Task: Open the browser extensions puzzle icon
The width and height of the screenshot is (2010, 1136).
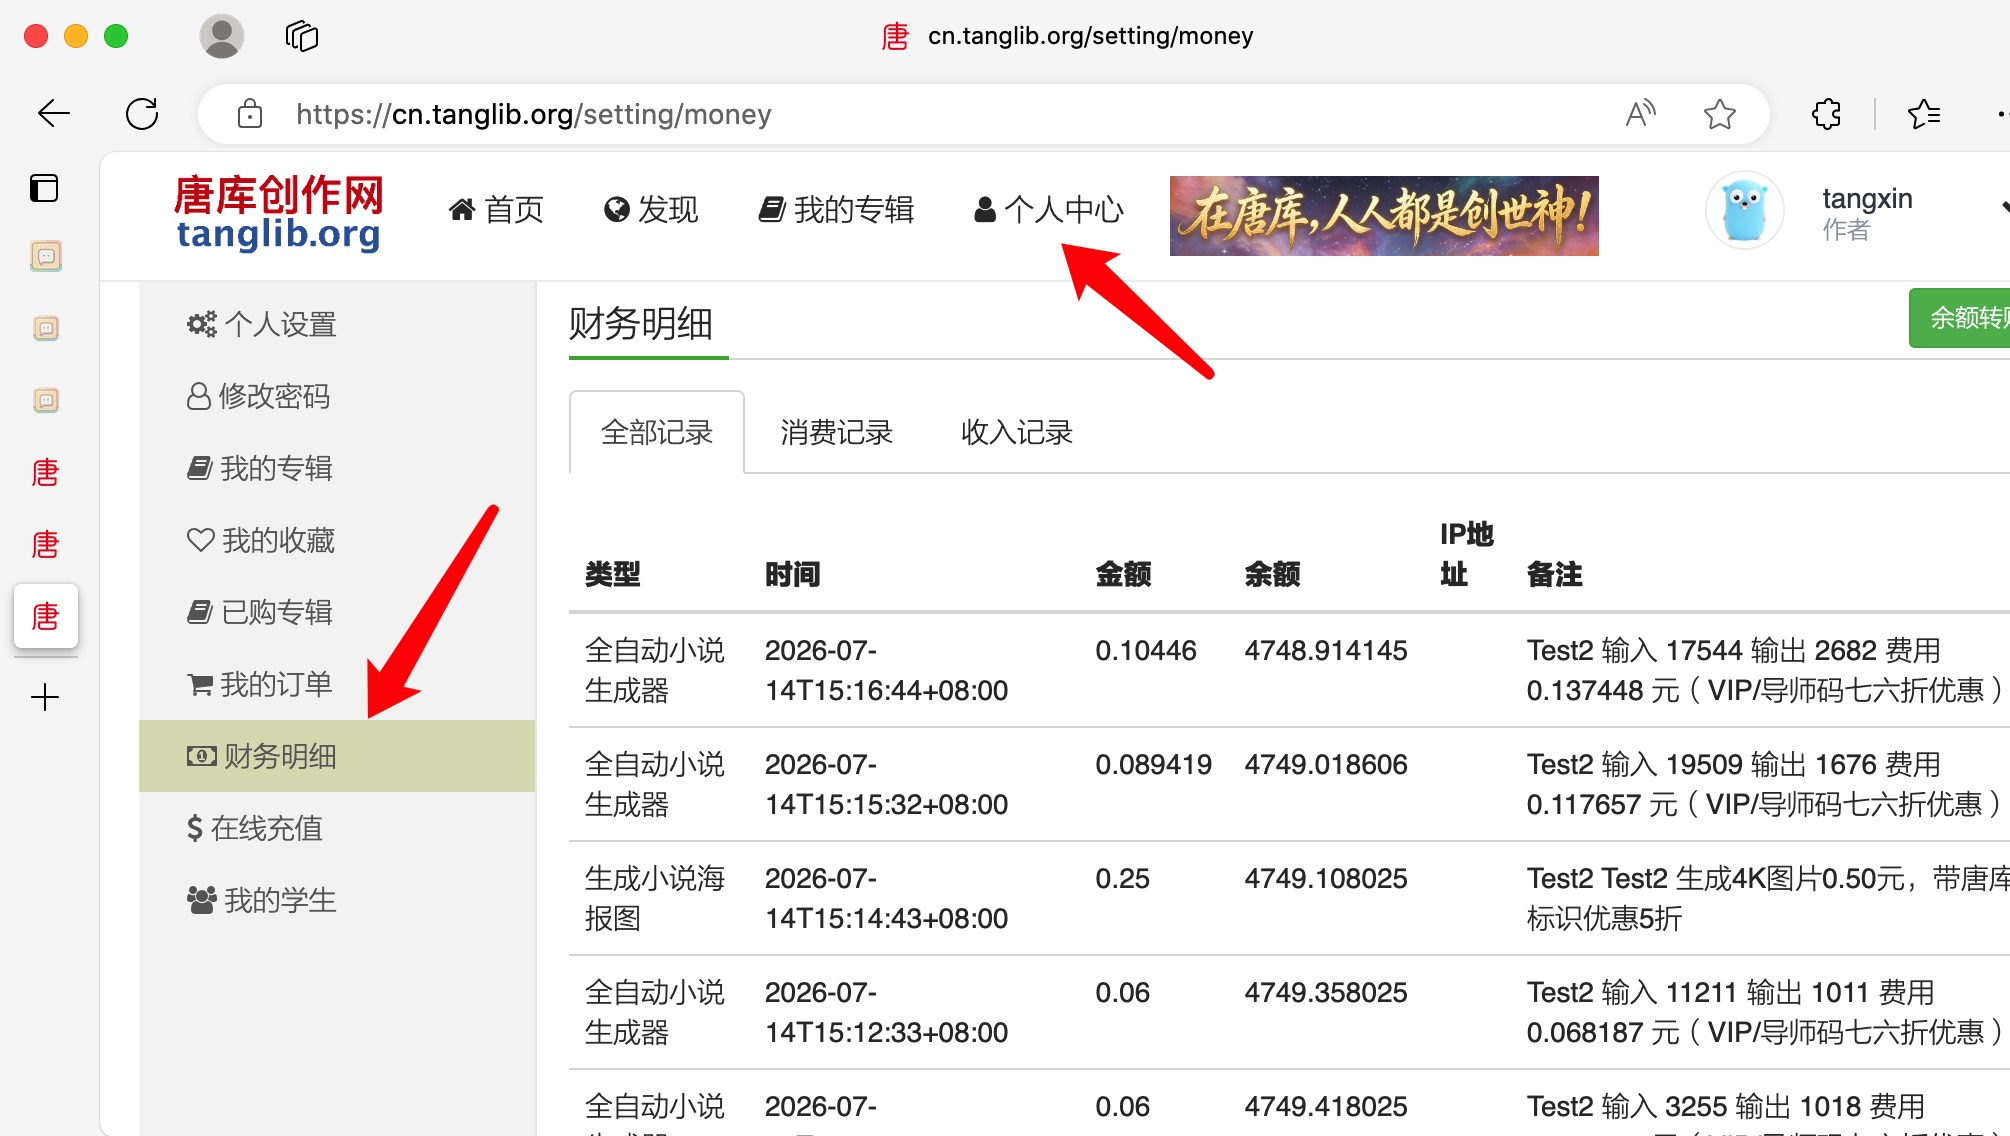Action: pos(1826,114)
